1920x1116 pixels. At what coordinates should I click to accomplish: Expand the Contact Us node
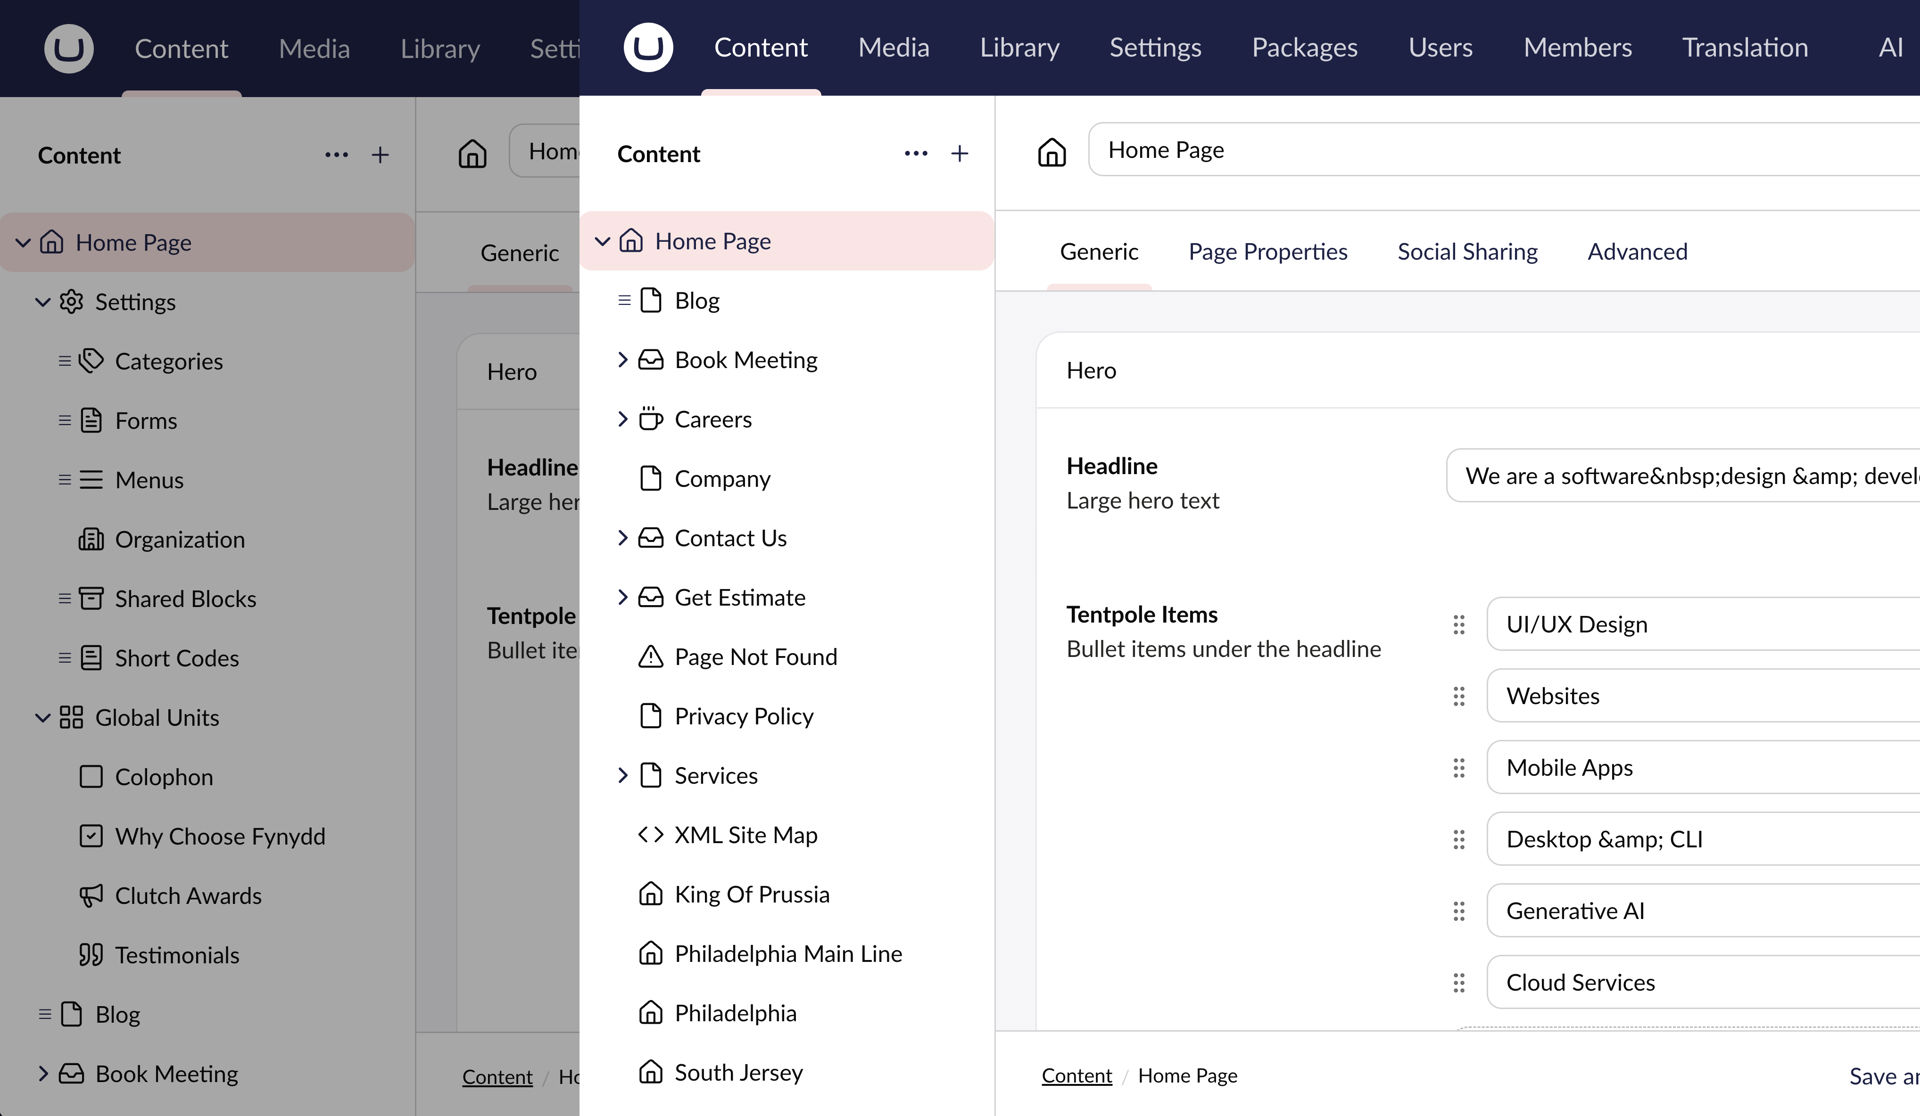point(622,538)
